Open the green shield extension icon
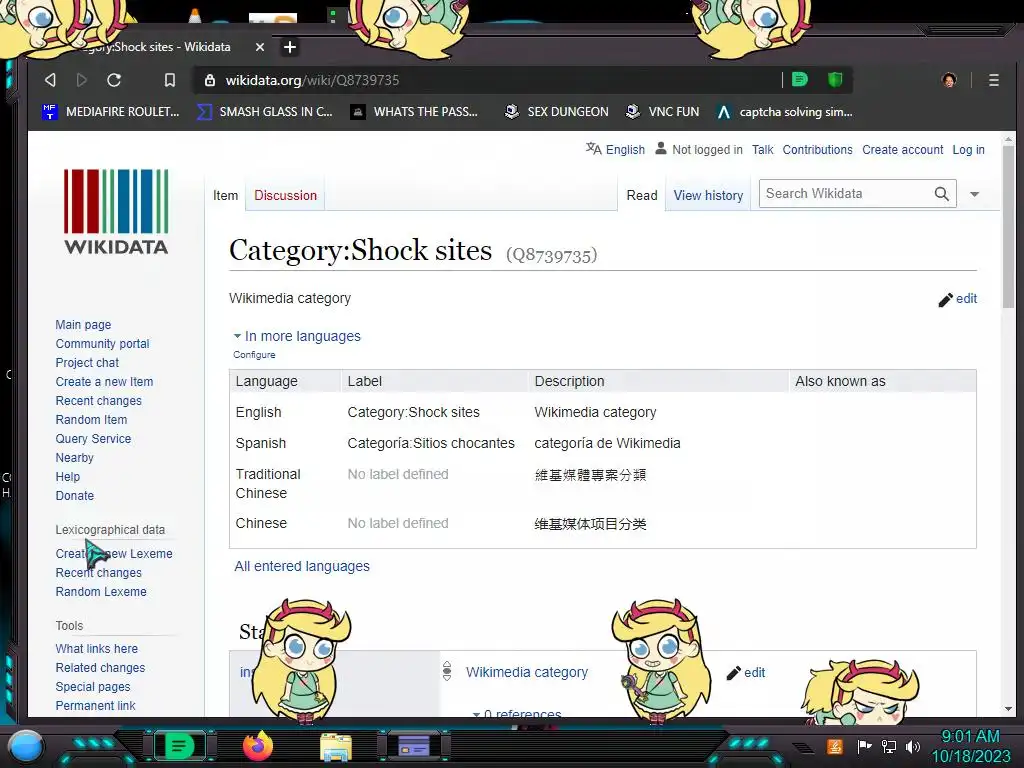This screenshot has height=768, width=1024. click(835, 80)
